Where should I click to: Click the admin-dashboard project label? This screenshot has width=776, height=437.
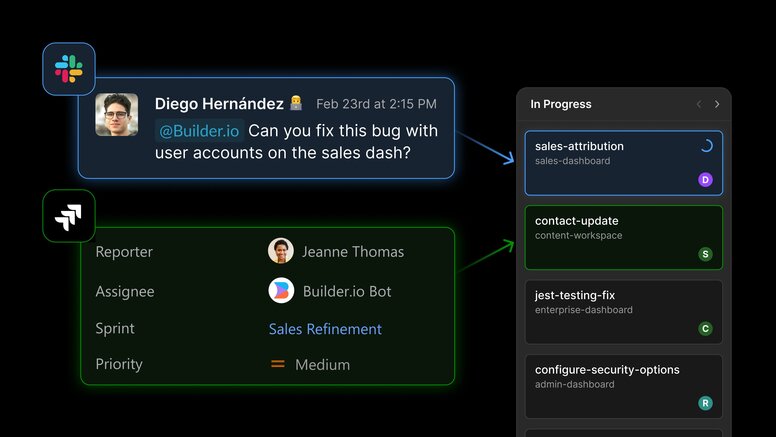coord(574,384)
